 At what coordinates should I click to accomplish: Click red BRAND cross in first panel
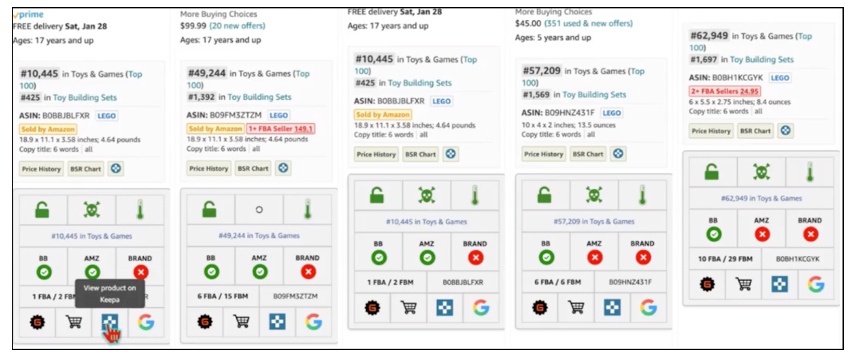(141, 272)
